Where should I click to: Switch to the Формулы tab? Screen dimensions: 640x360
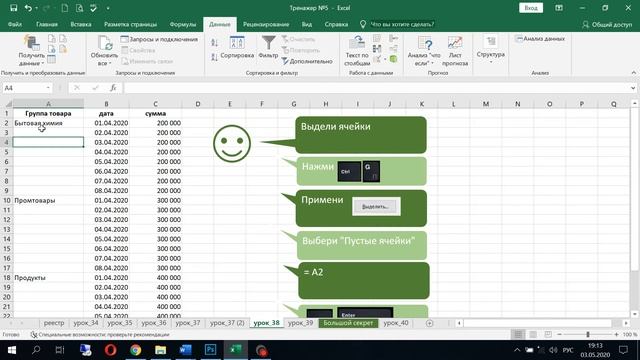coord(183,24)
